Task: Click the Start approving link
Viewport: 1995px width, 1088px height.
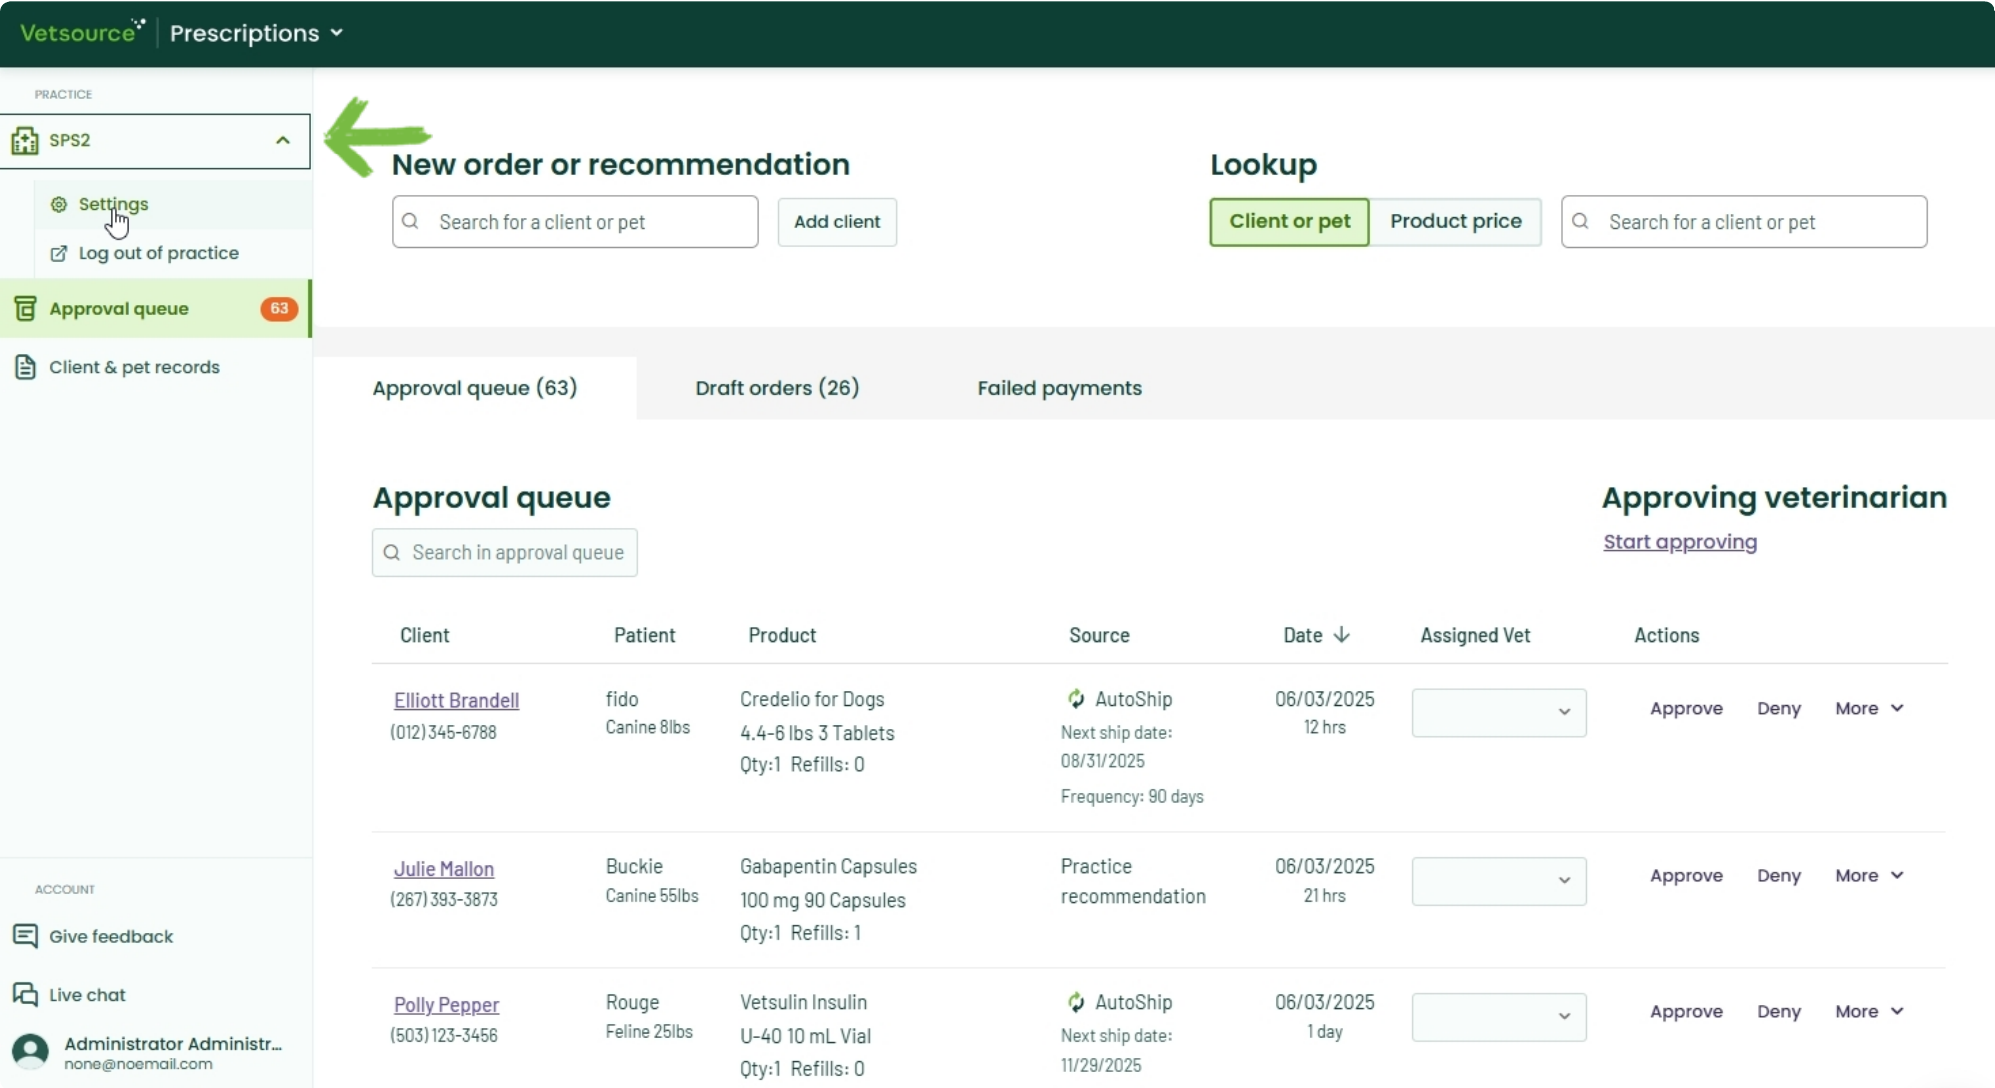Action: point(1680,542)
